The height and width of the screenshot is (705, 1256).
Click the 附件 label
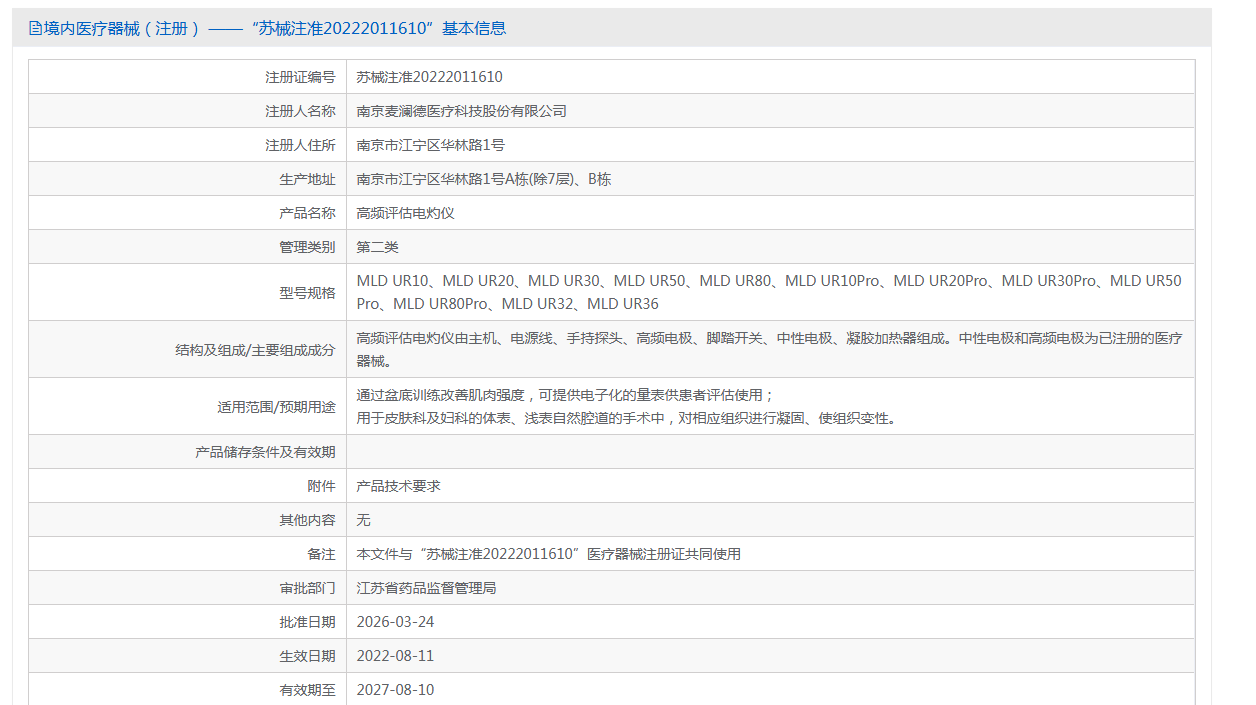click(321, 486)
